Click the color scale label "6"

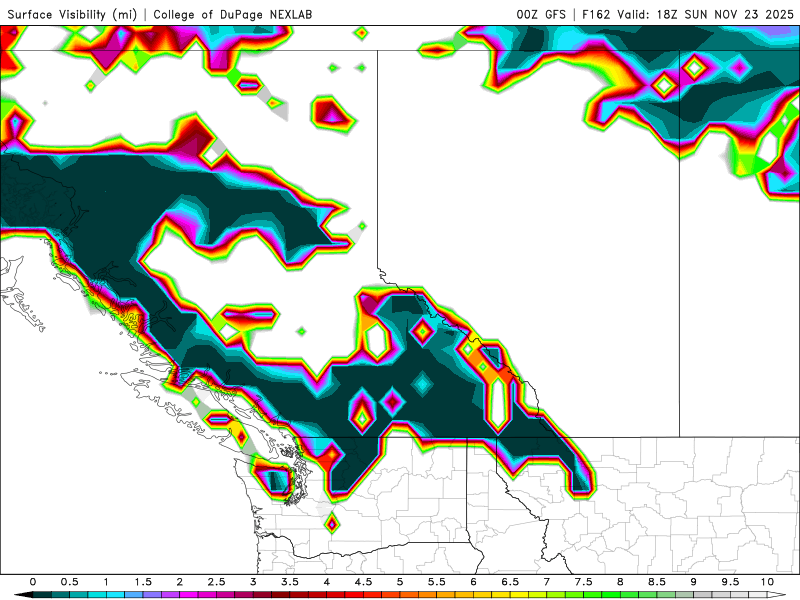pyautogui.click(x=473, y=582)
